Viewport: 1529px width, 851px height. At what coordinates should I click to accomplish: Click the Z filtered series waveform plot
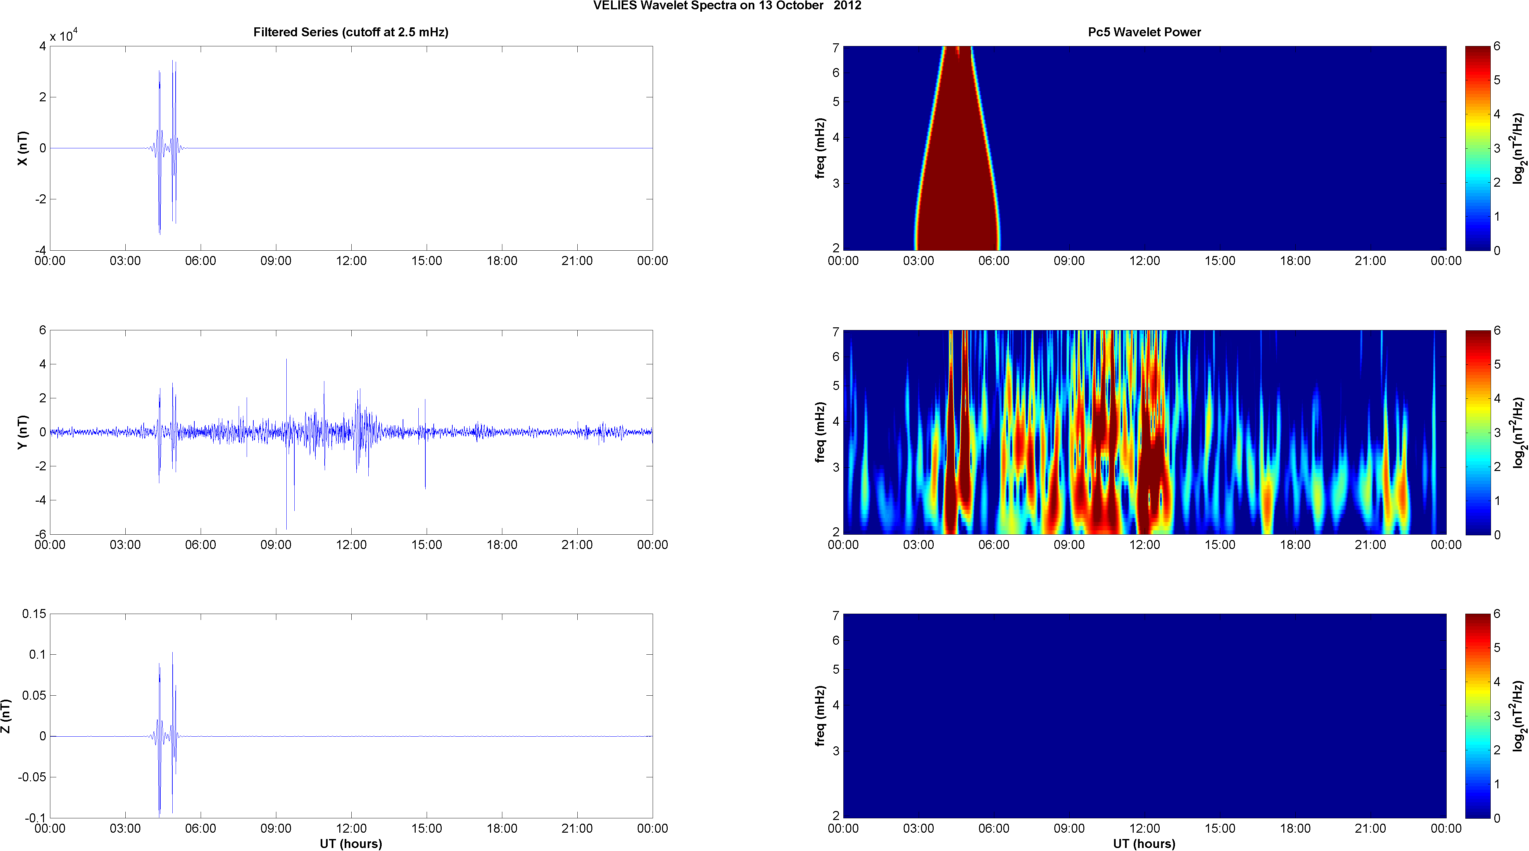pos(351,716)
